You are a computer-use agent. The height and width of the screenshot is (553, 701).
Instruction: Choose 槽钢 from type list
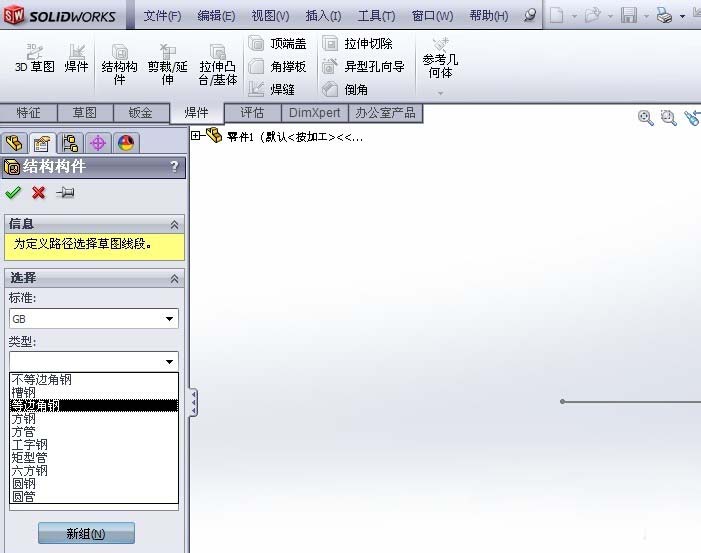pyautogui.click(x=94, y=393)
